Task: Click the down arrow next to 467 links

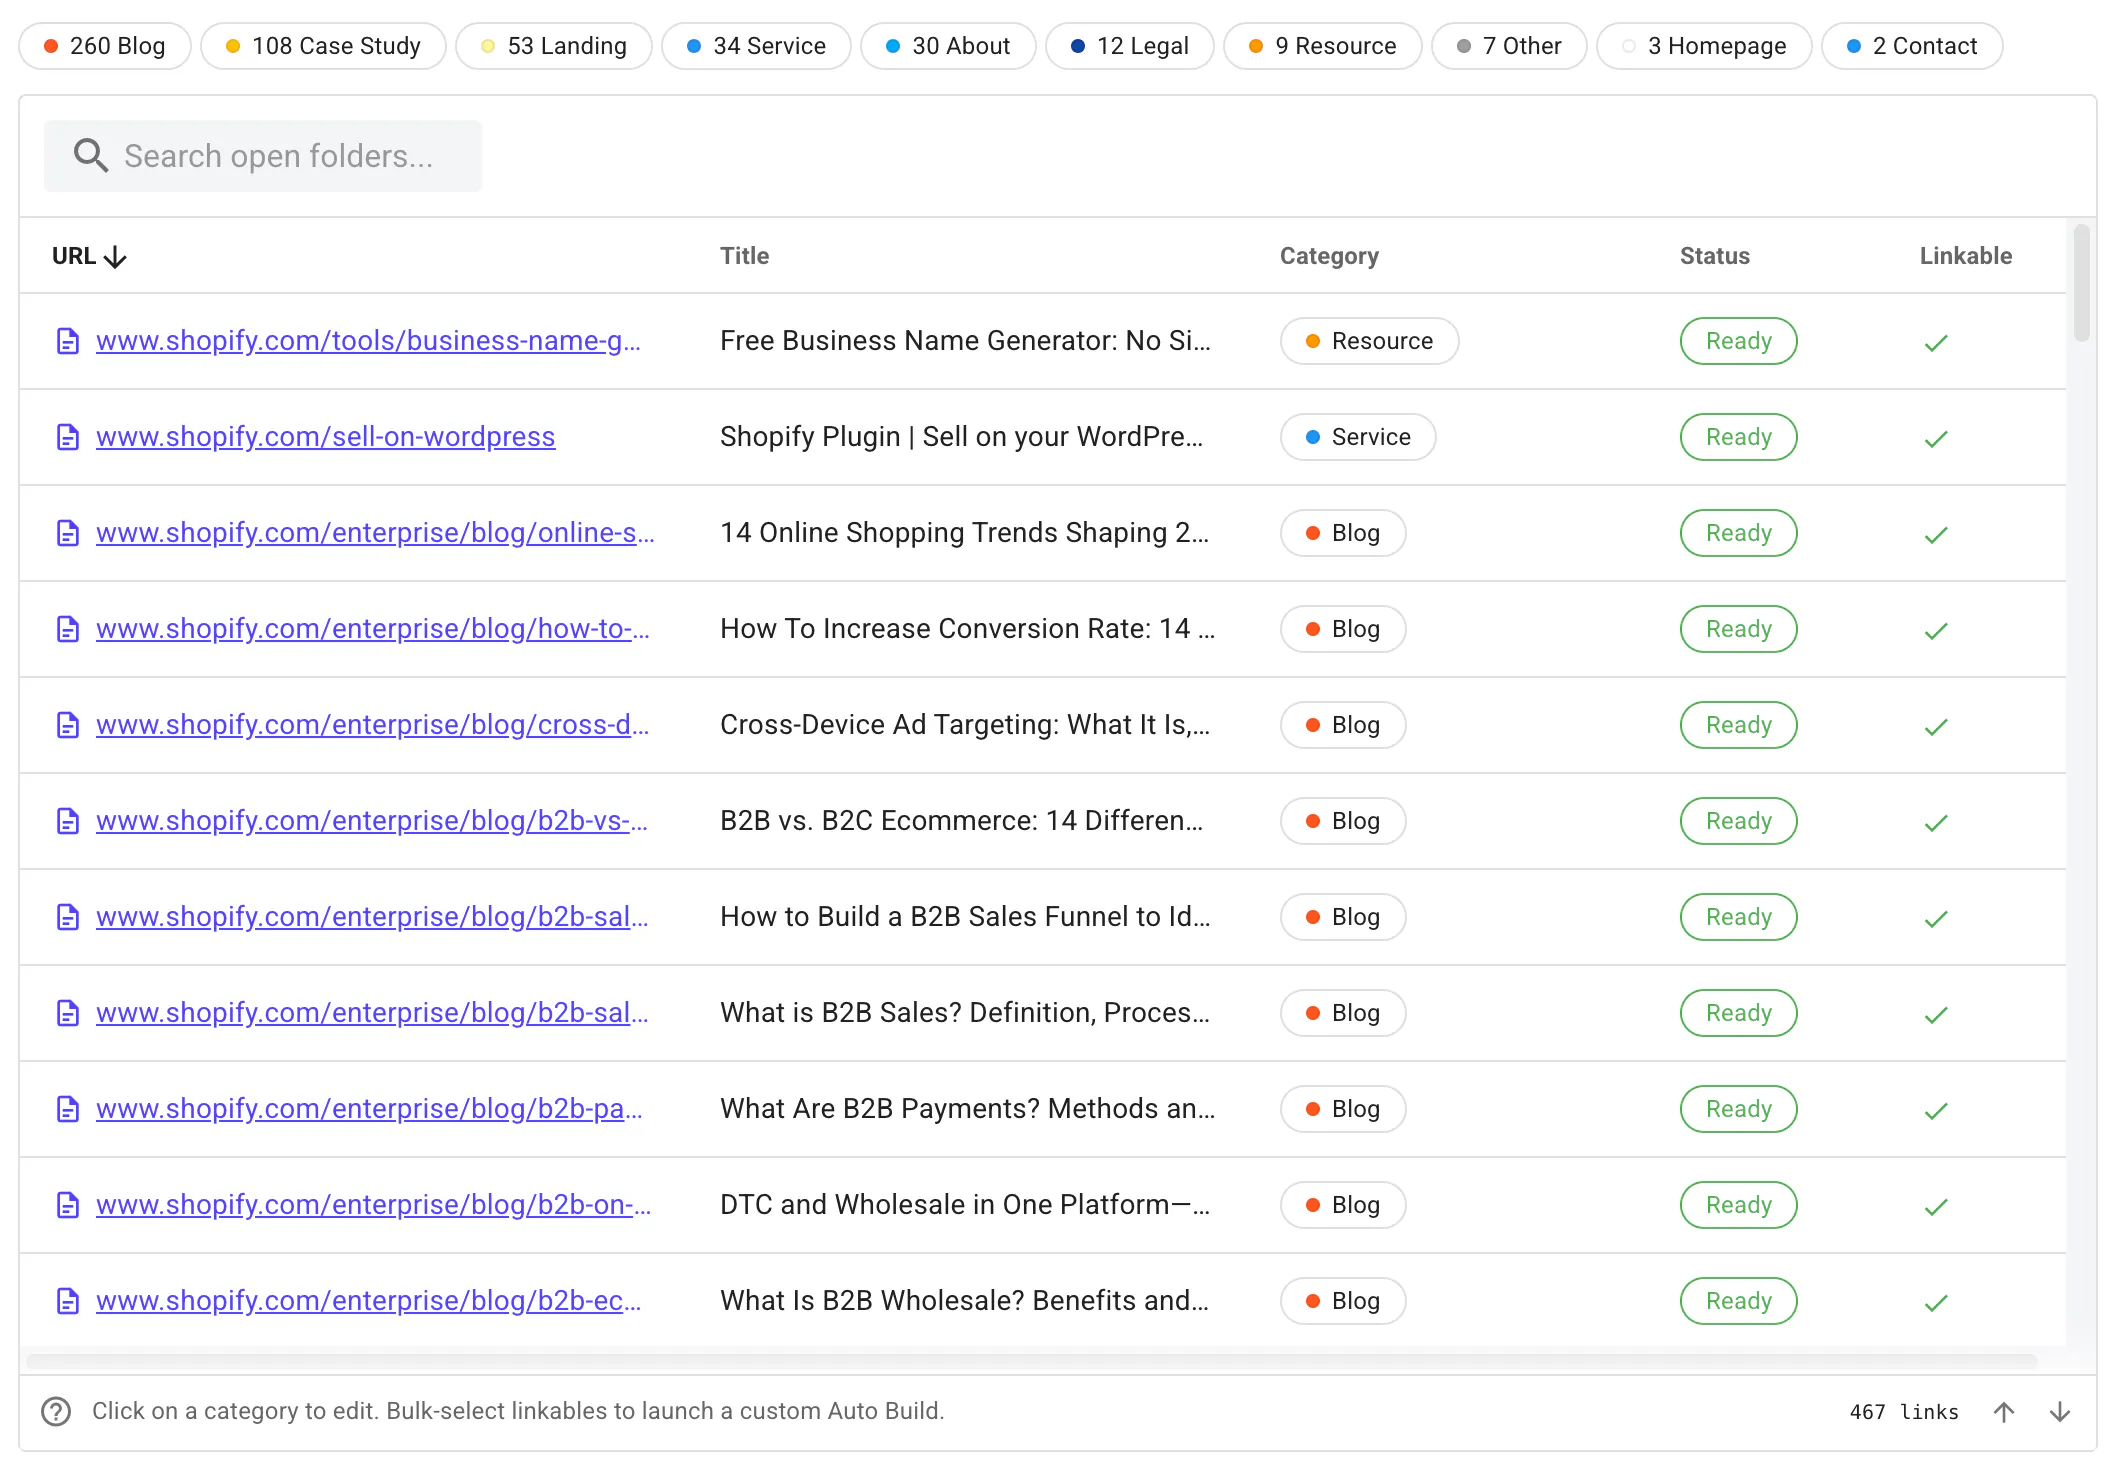Action: click(x=2060, y=1411)
